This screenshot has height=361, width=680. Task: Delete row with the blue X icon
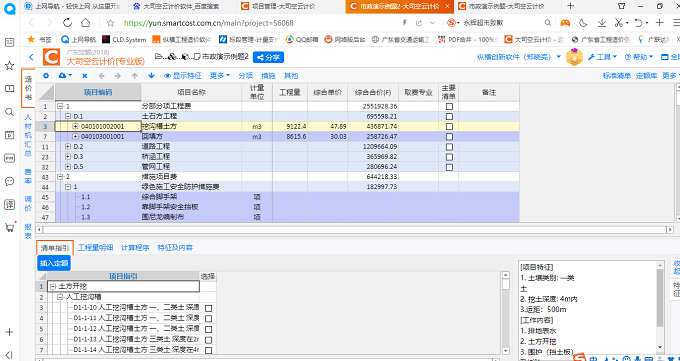85,75
